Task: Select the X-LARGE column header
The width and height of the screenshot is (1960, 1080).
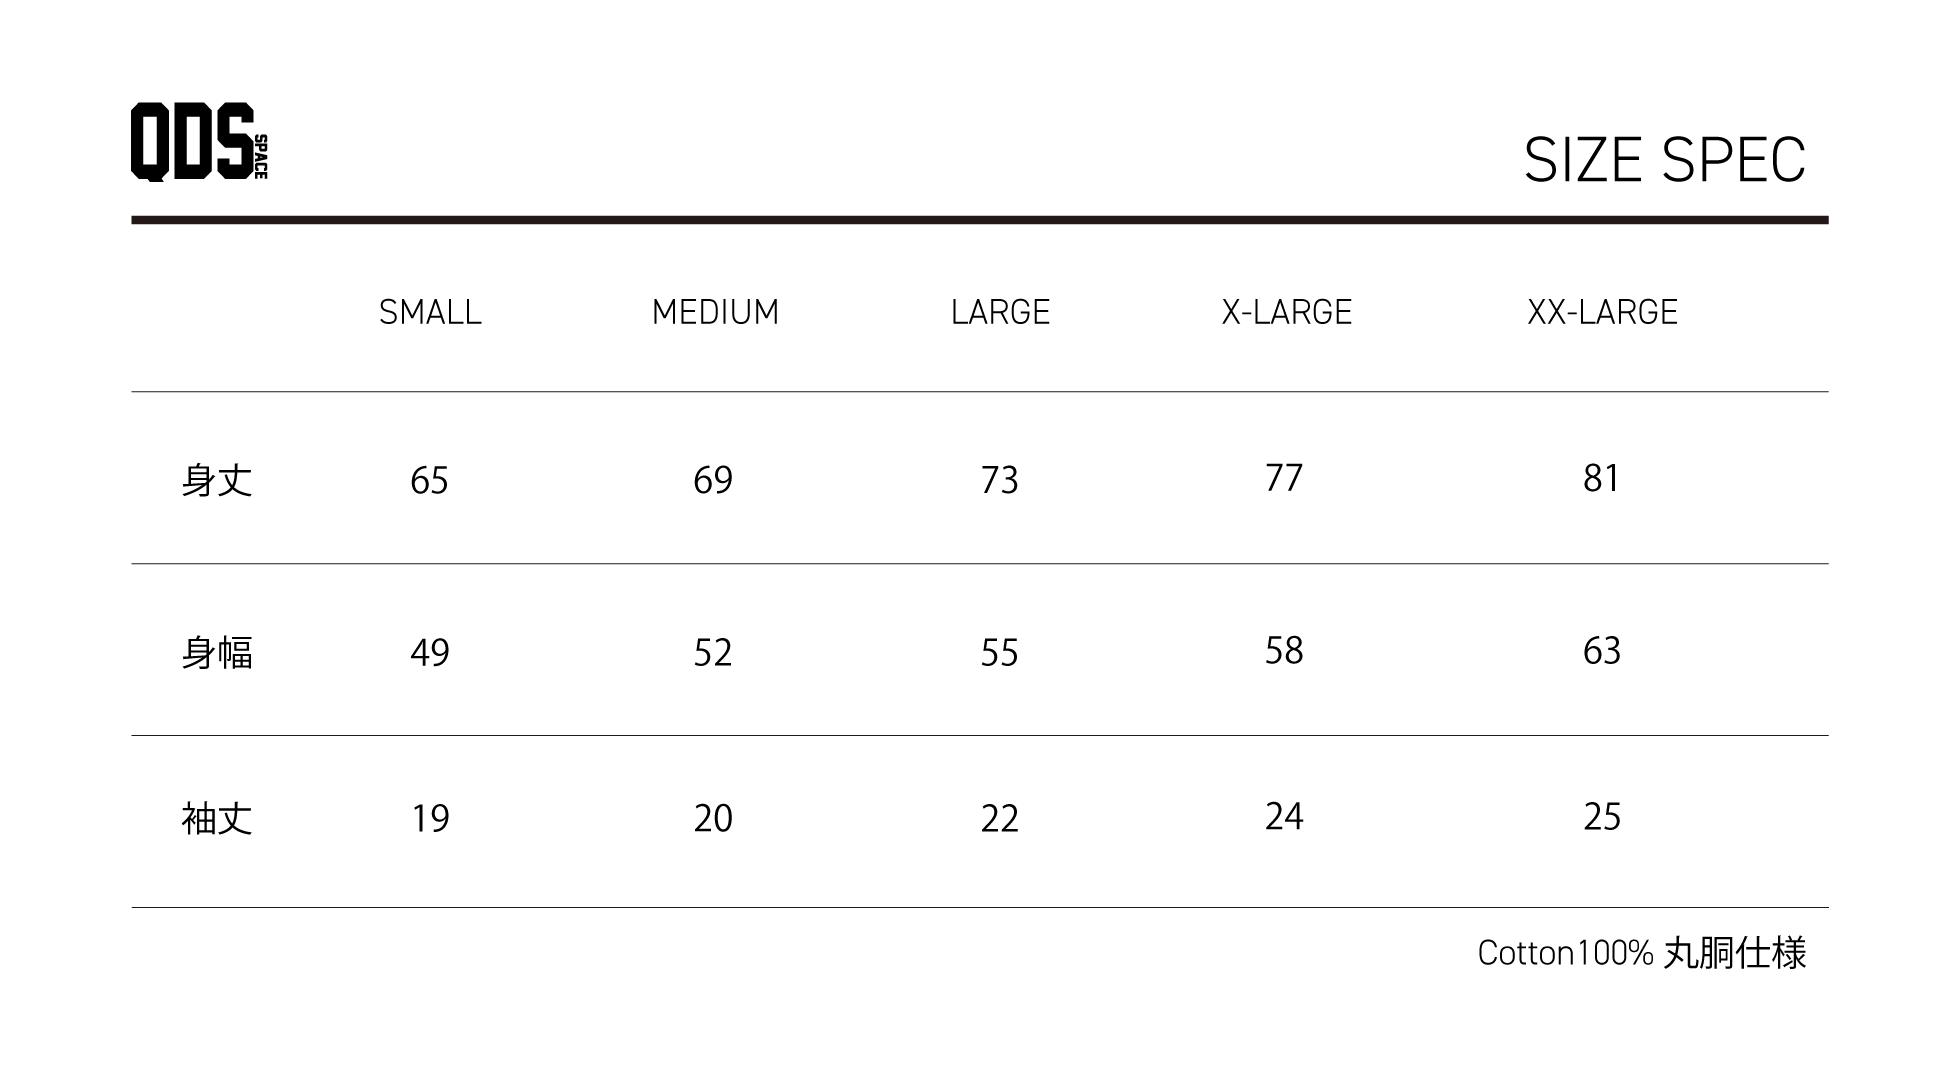Action: pos(1286,312)
